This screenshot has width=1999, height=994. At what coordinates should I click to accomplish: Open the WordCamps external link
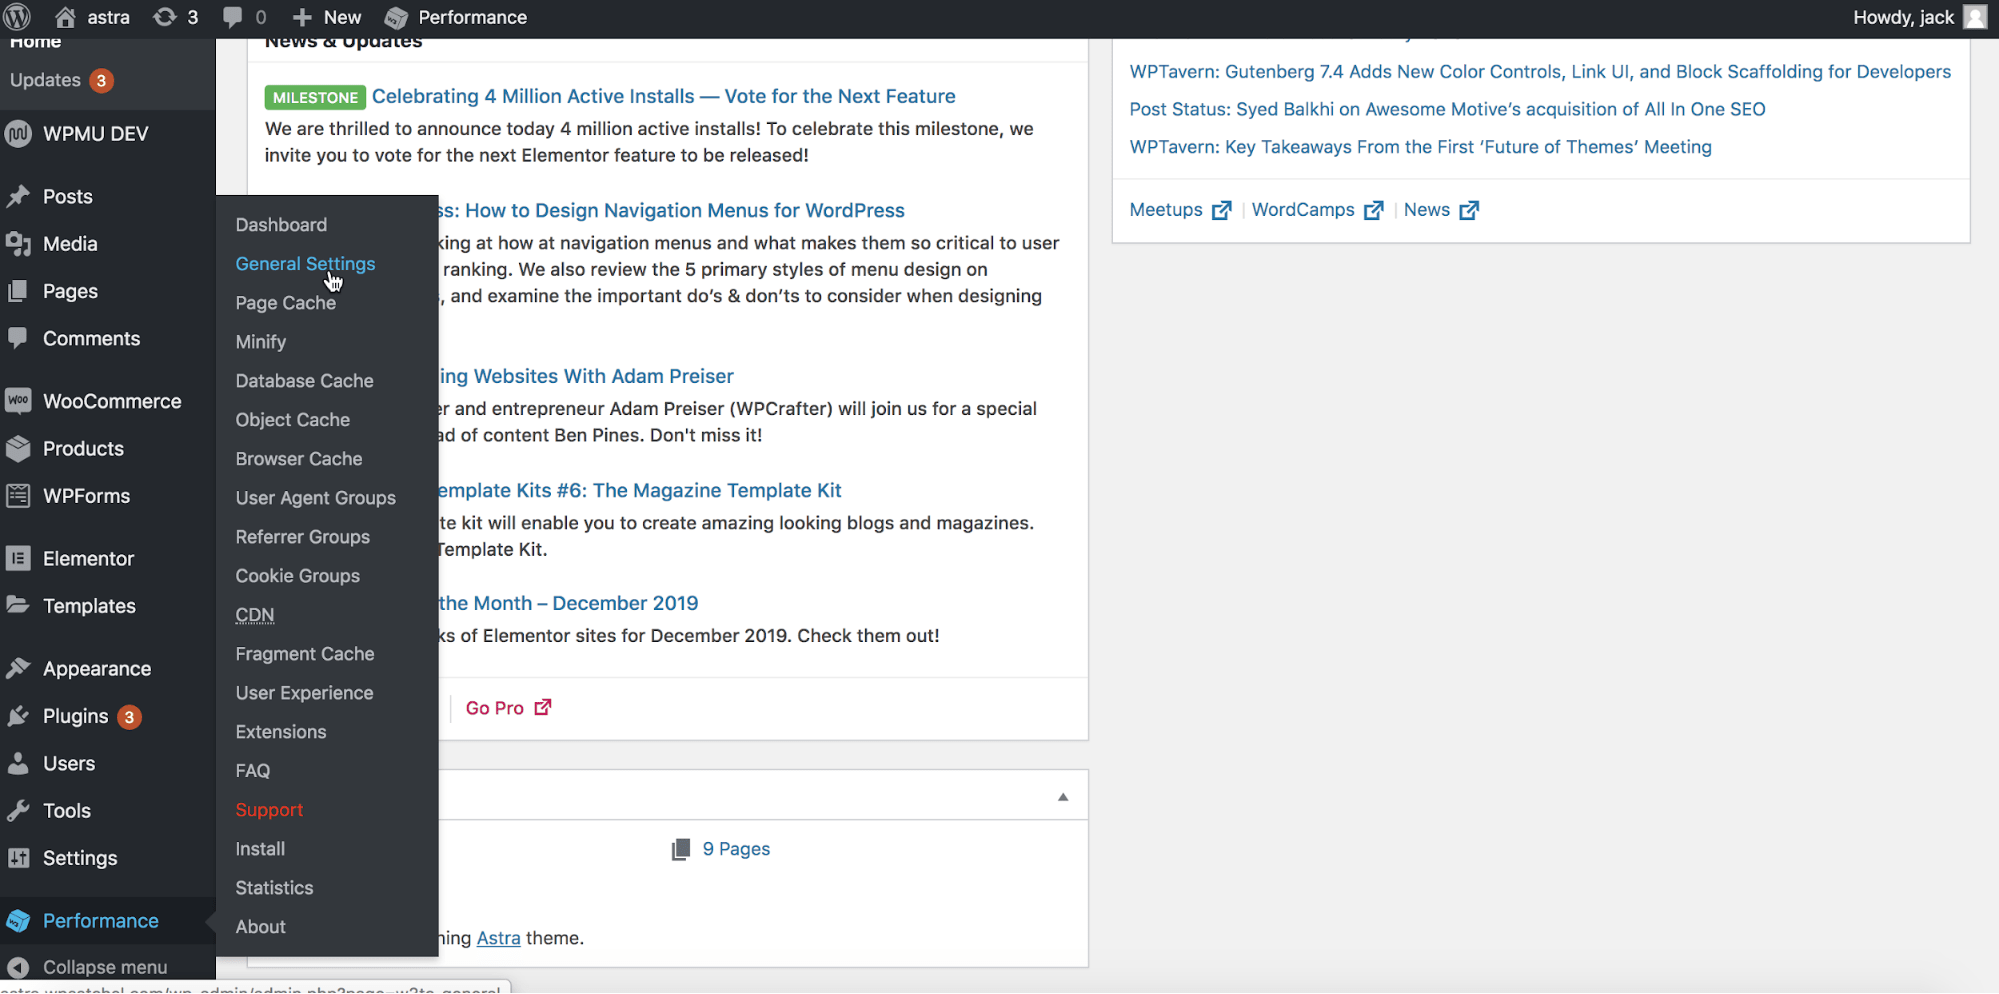(x=1317, y=210)
